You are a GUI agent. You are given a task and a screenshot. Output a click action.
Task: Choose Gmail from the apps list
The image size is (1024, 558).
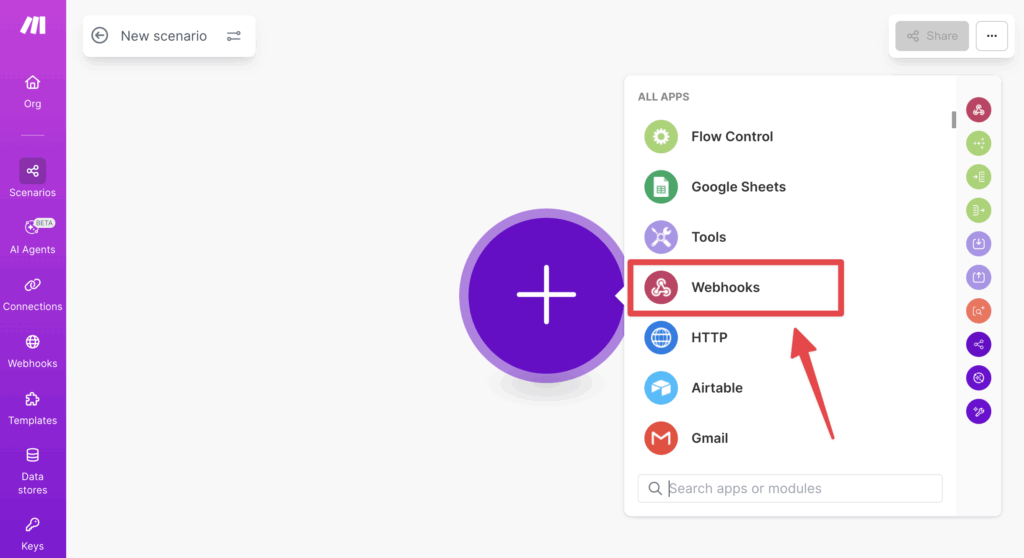[x=790, y=438]
